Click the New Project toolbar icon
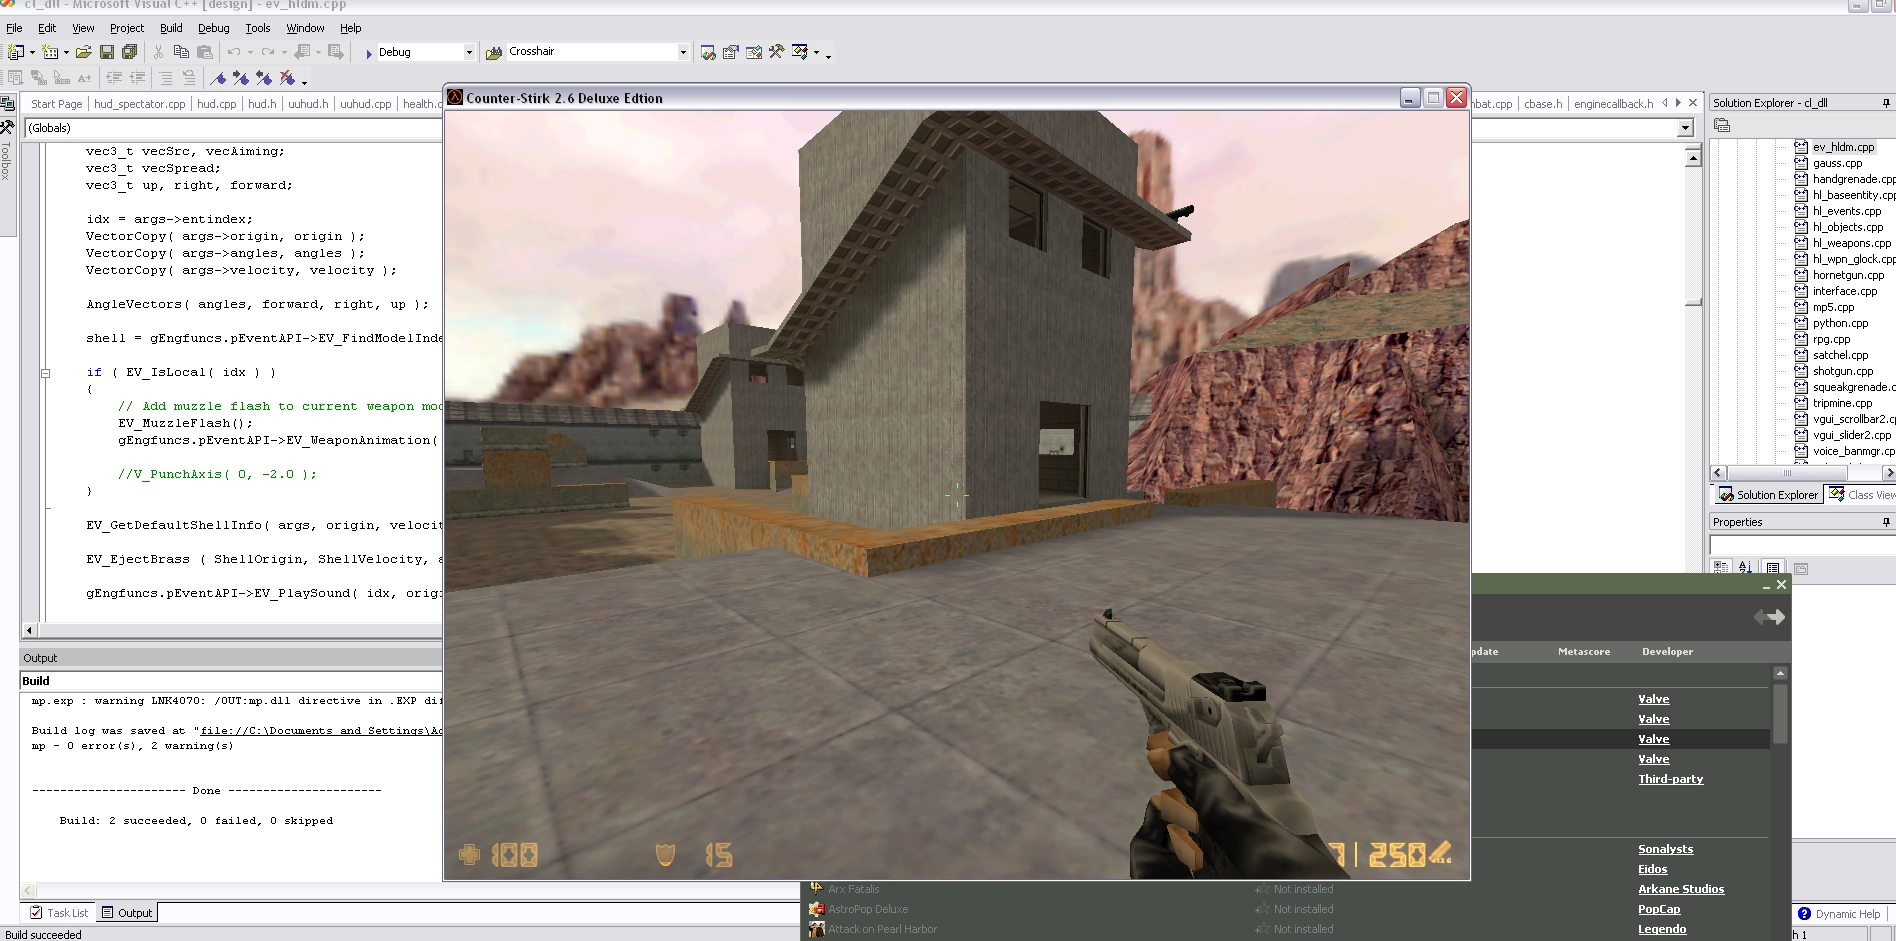The width and height of the screenshot is (1896, 941). [x=15, y=52]
